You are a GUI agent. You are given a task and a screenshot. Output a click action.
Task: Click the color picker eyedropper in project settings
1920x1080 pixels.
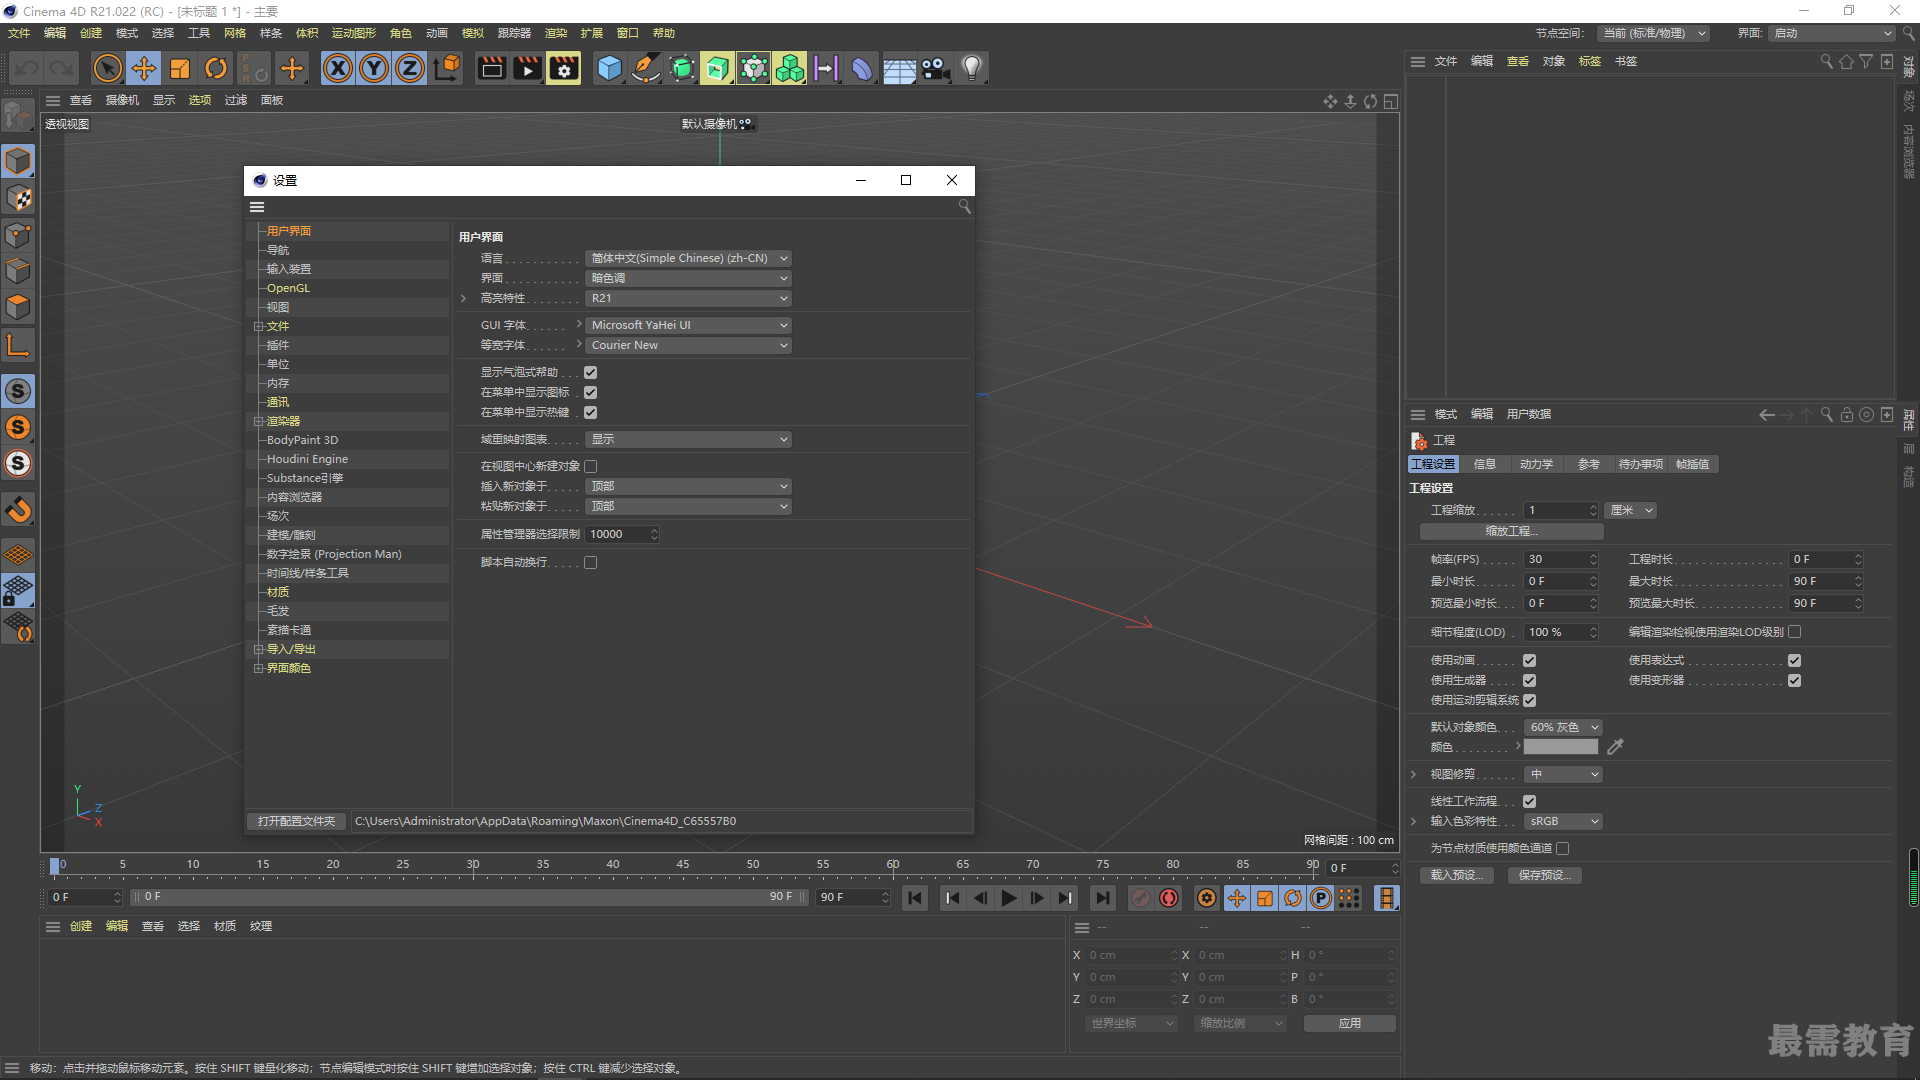pyautogui.click(x=1615, y=747)
